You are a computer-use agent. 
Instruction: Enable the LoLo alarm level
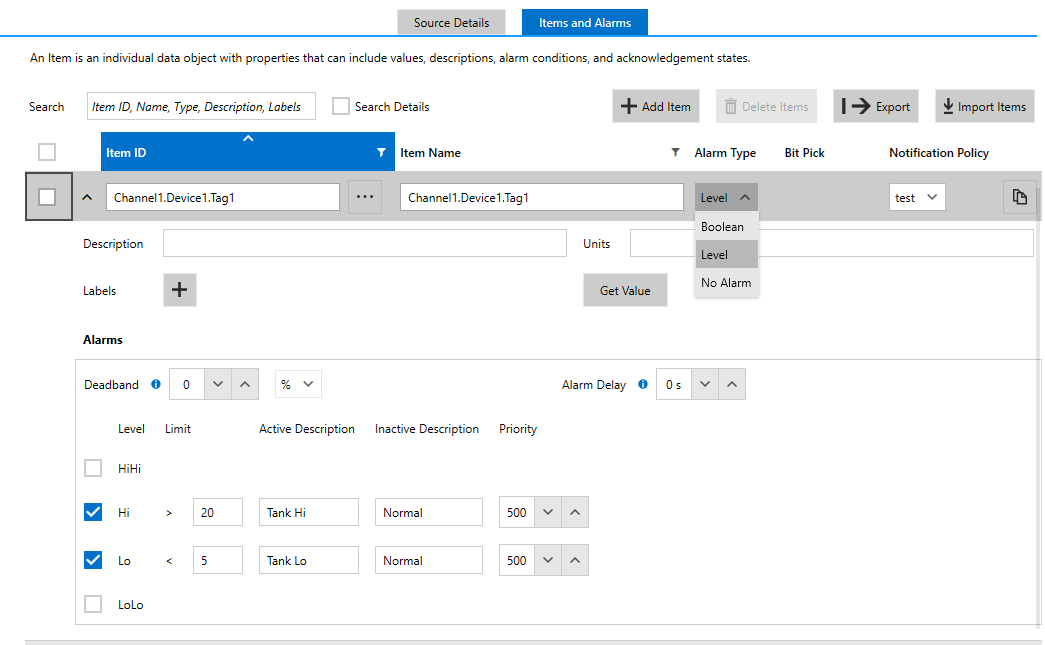click(x=93, y=604)
